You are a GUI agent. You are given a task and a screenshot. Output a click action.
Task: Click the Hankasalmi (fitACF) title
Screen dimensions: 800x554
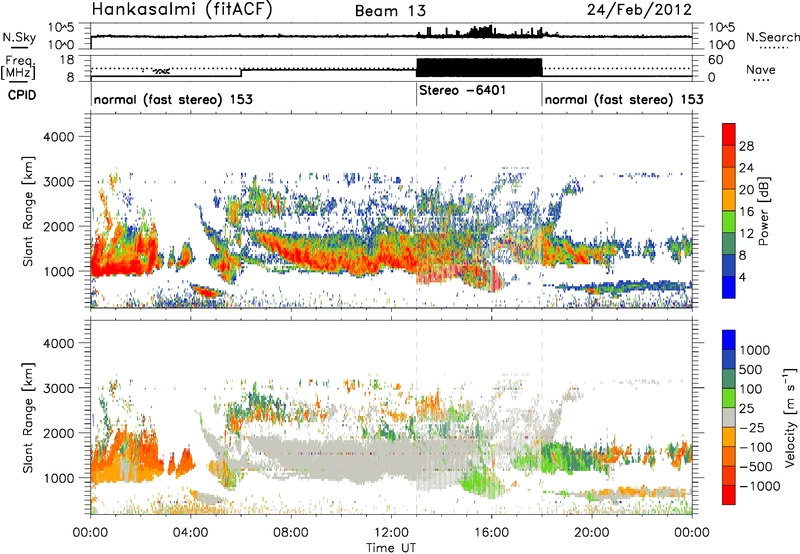pyautogui.click(x=182, y=10)
